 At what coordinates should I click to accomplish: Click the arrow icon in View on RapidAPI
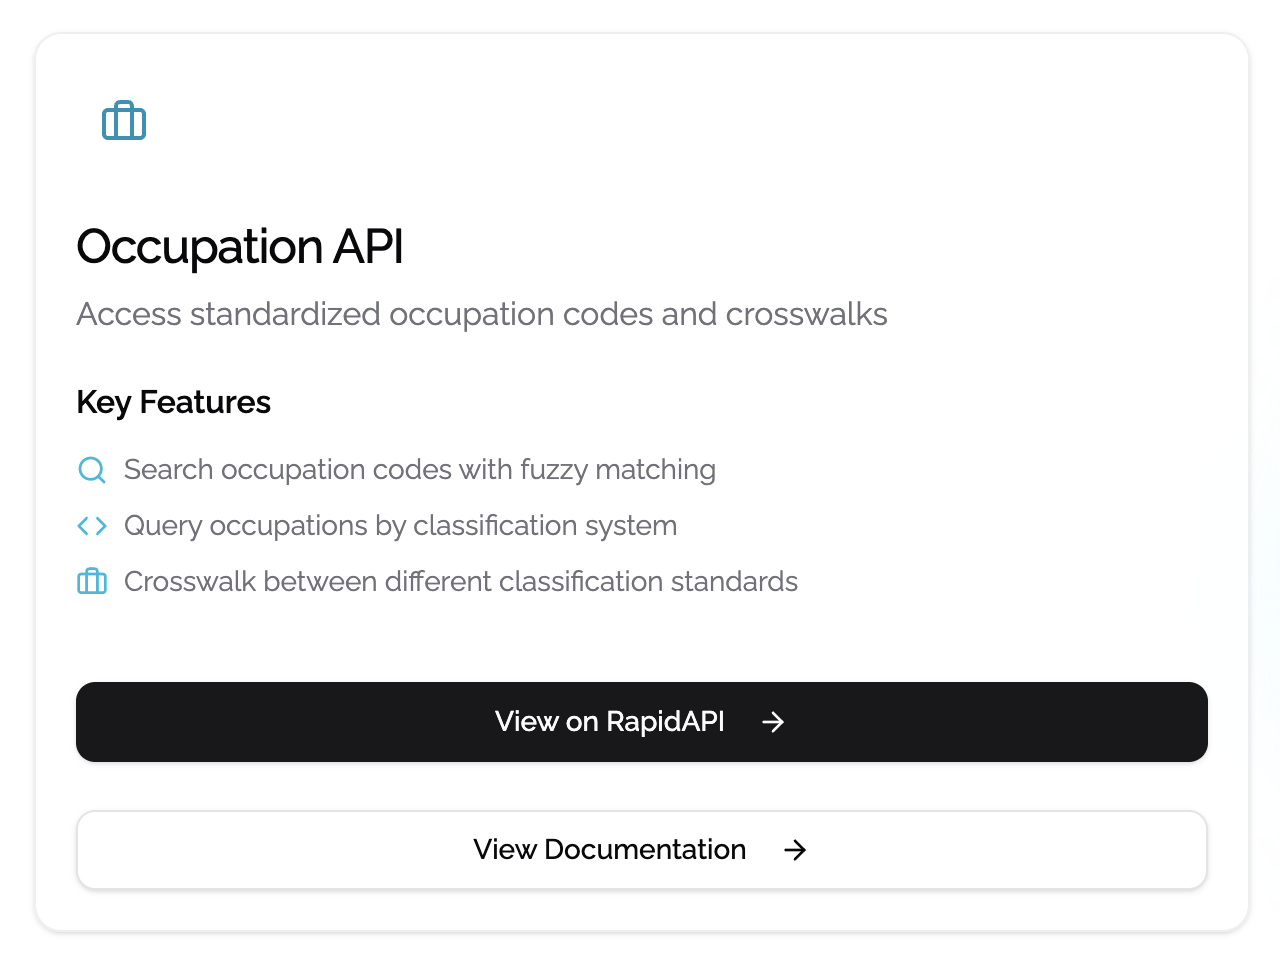(773, 722)
